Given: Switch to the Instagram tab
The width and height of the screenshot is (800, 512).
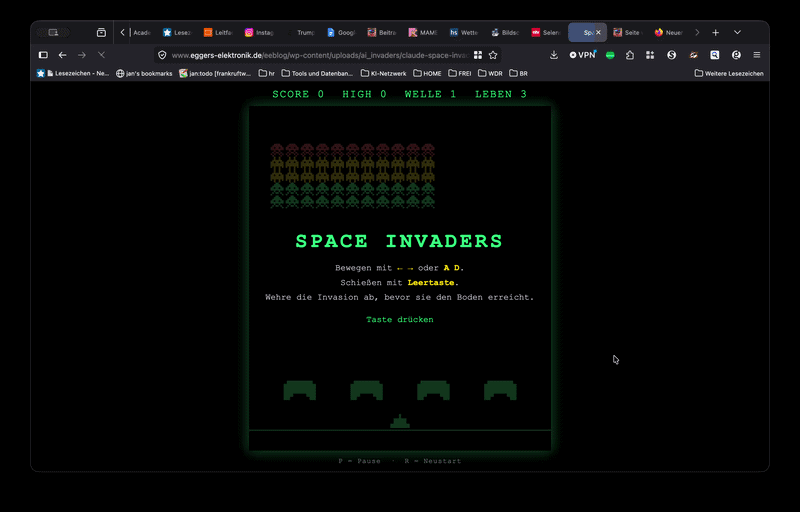Looking at the screenshot, I should coord(259,33).
